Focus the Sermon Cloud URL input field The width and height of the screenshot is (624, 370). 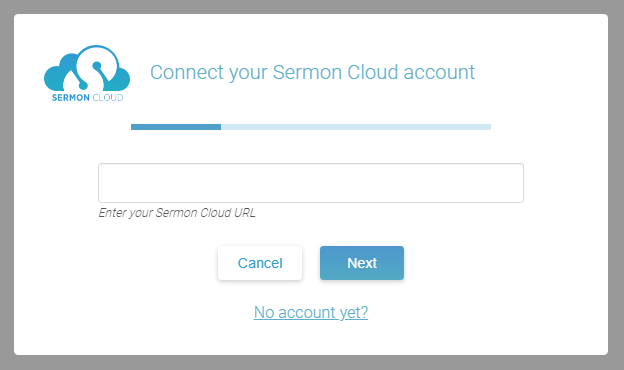(311, 183)
